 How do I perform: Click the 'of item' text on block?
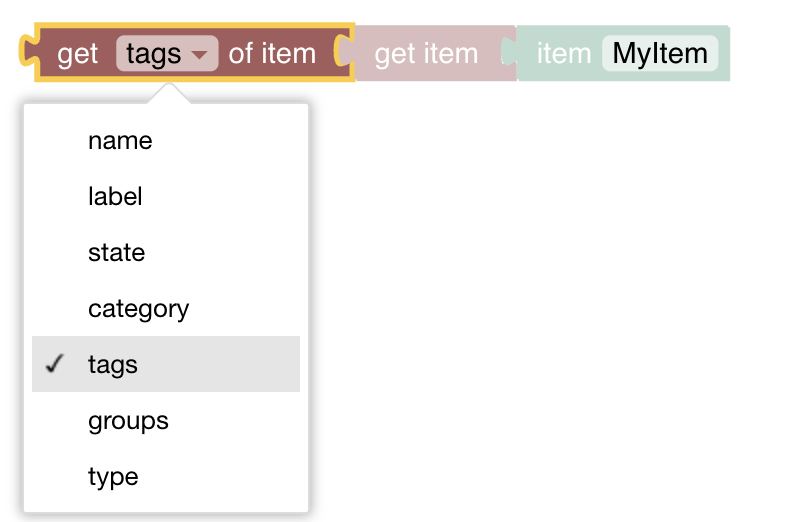pos(272,54)
